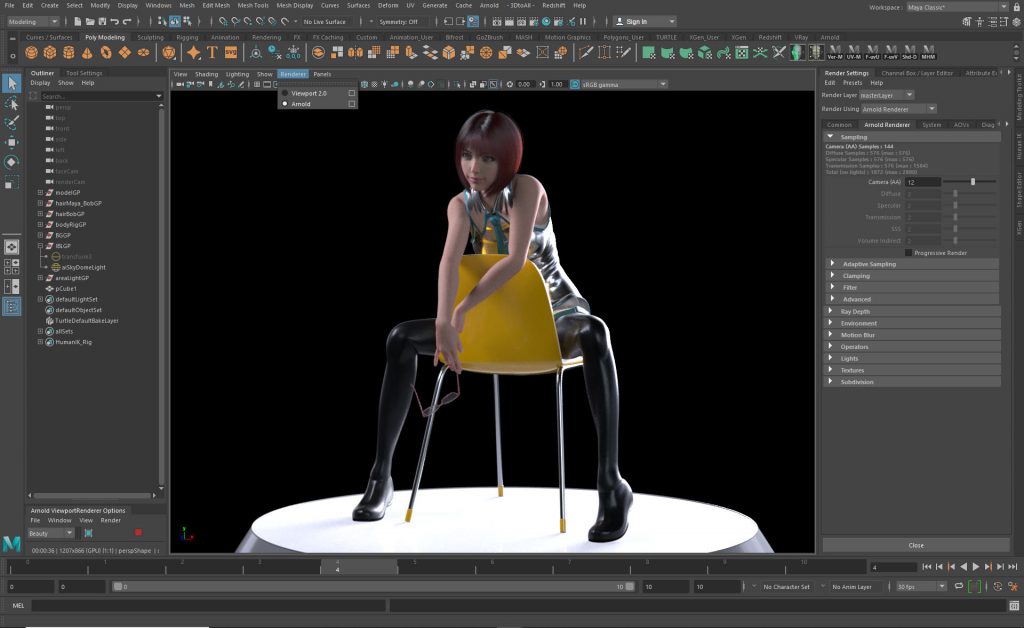Open the Mesh Tools menu

253,5
